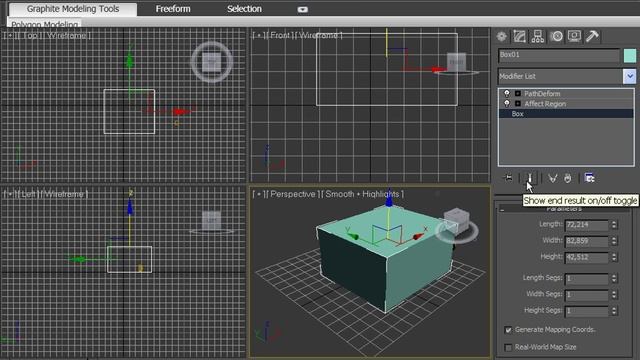Click the Width spinner arrows
The height and width of the screenshot is (360, 640).
614,241
